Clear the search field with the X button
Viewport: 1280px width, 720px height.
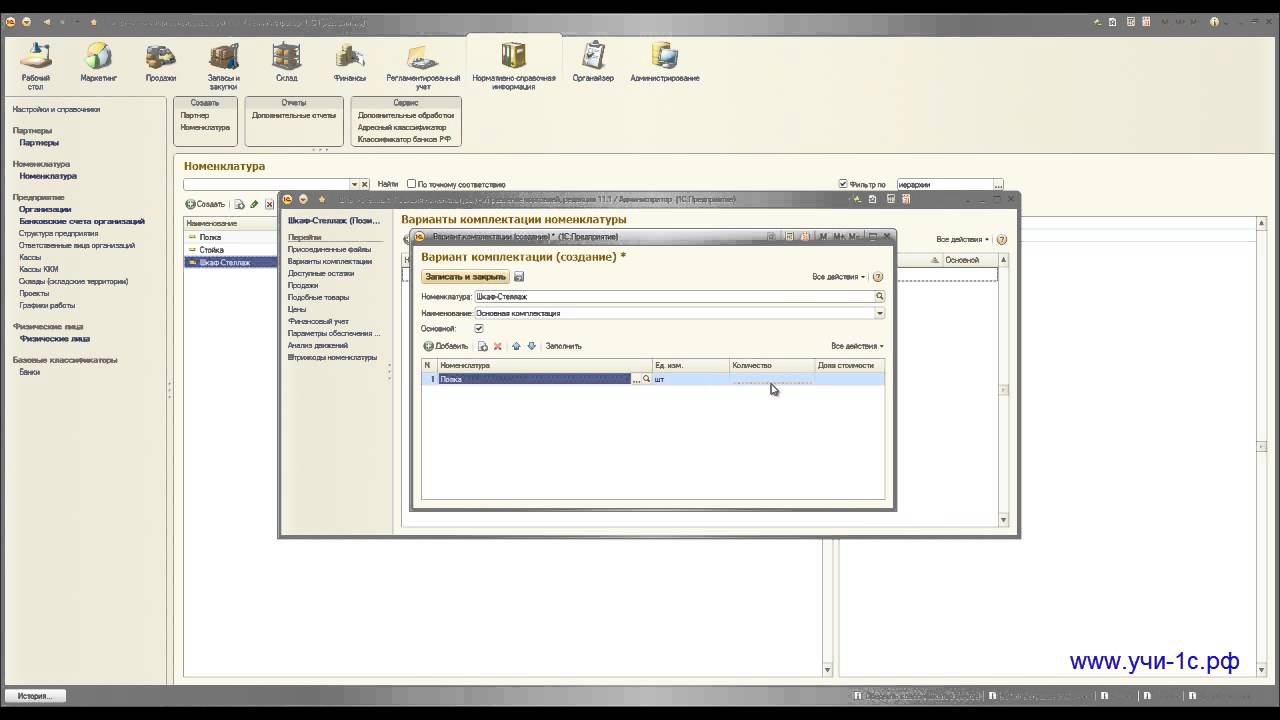click(365, 184)
